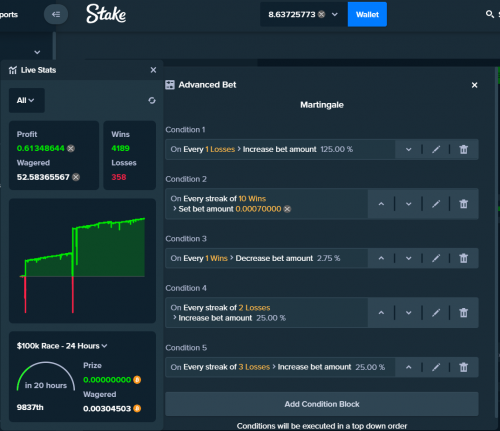500x431 pixels.
Task: Delete Condition 5 trash icon
Action: coord(464,367)
